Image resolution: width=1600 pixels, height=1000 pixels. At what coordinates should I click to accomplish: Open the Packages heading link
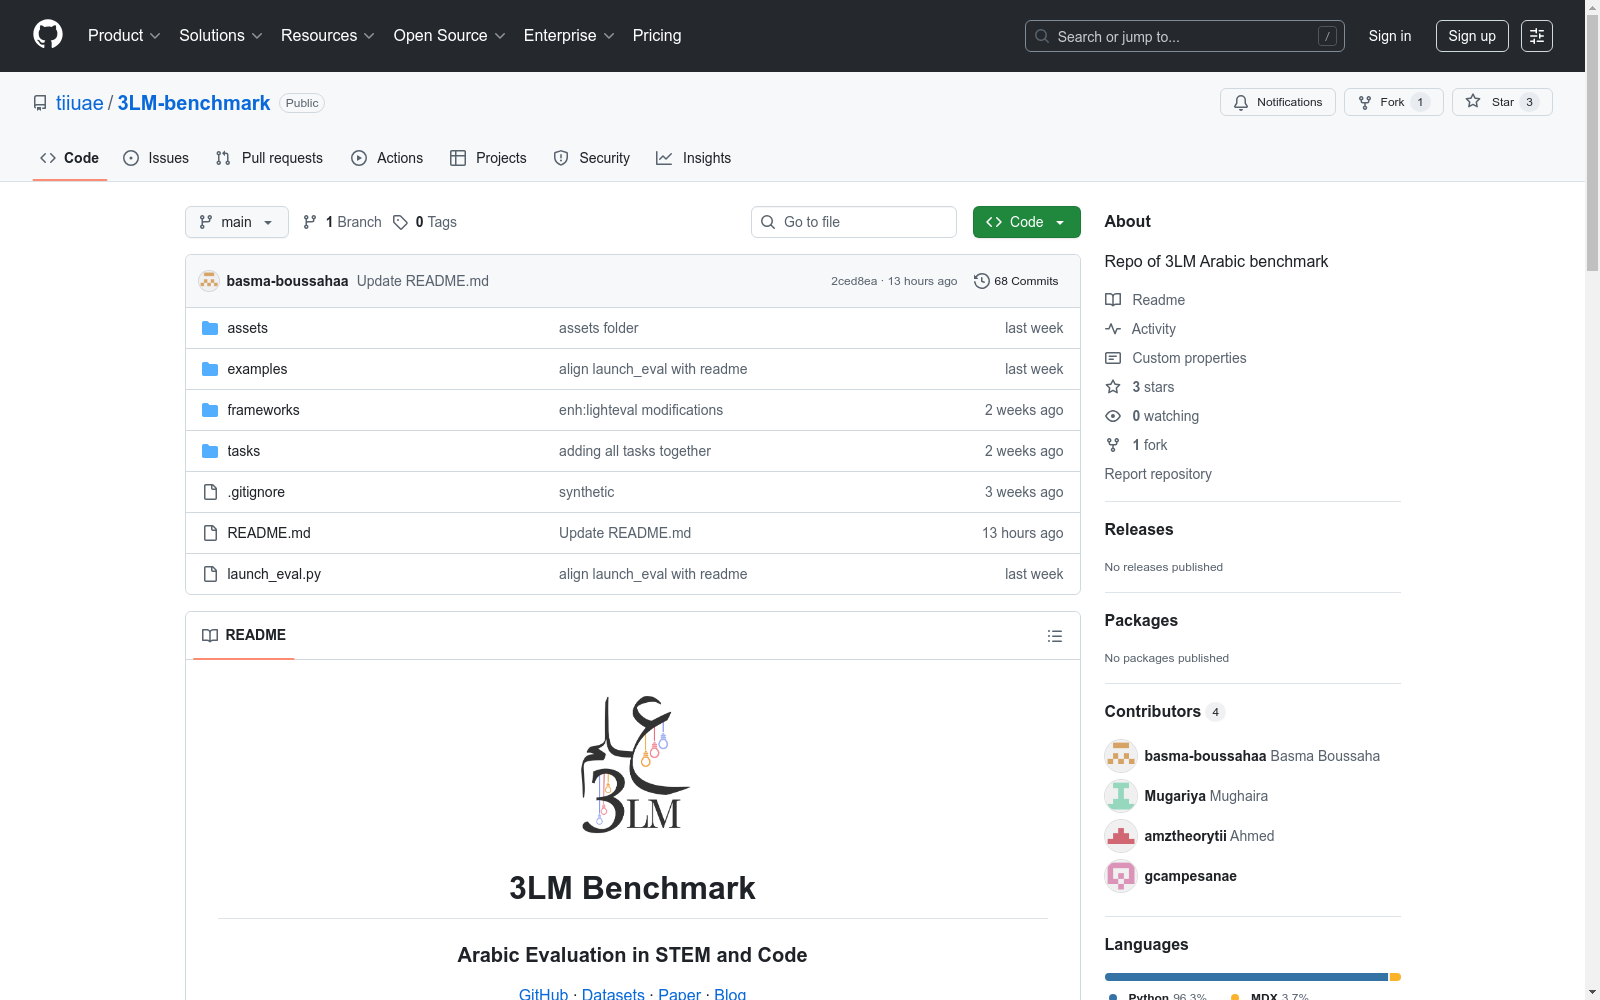click(1141, 620)
